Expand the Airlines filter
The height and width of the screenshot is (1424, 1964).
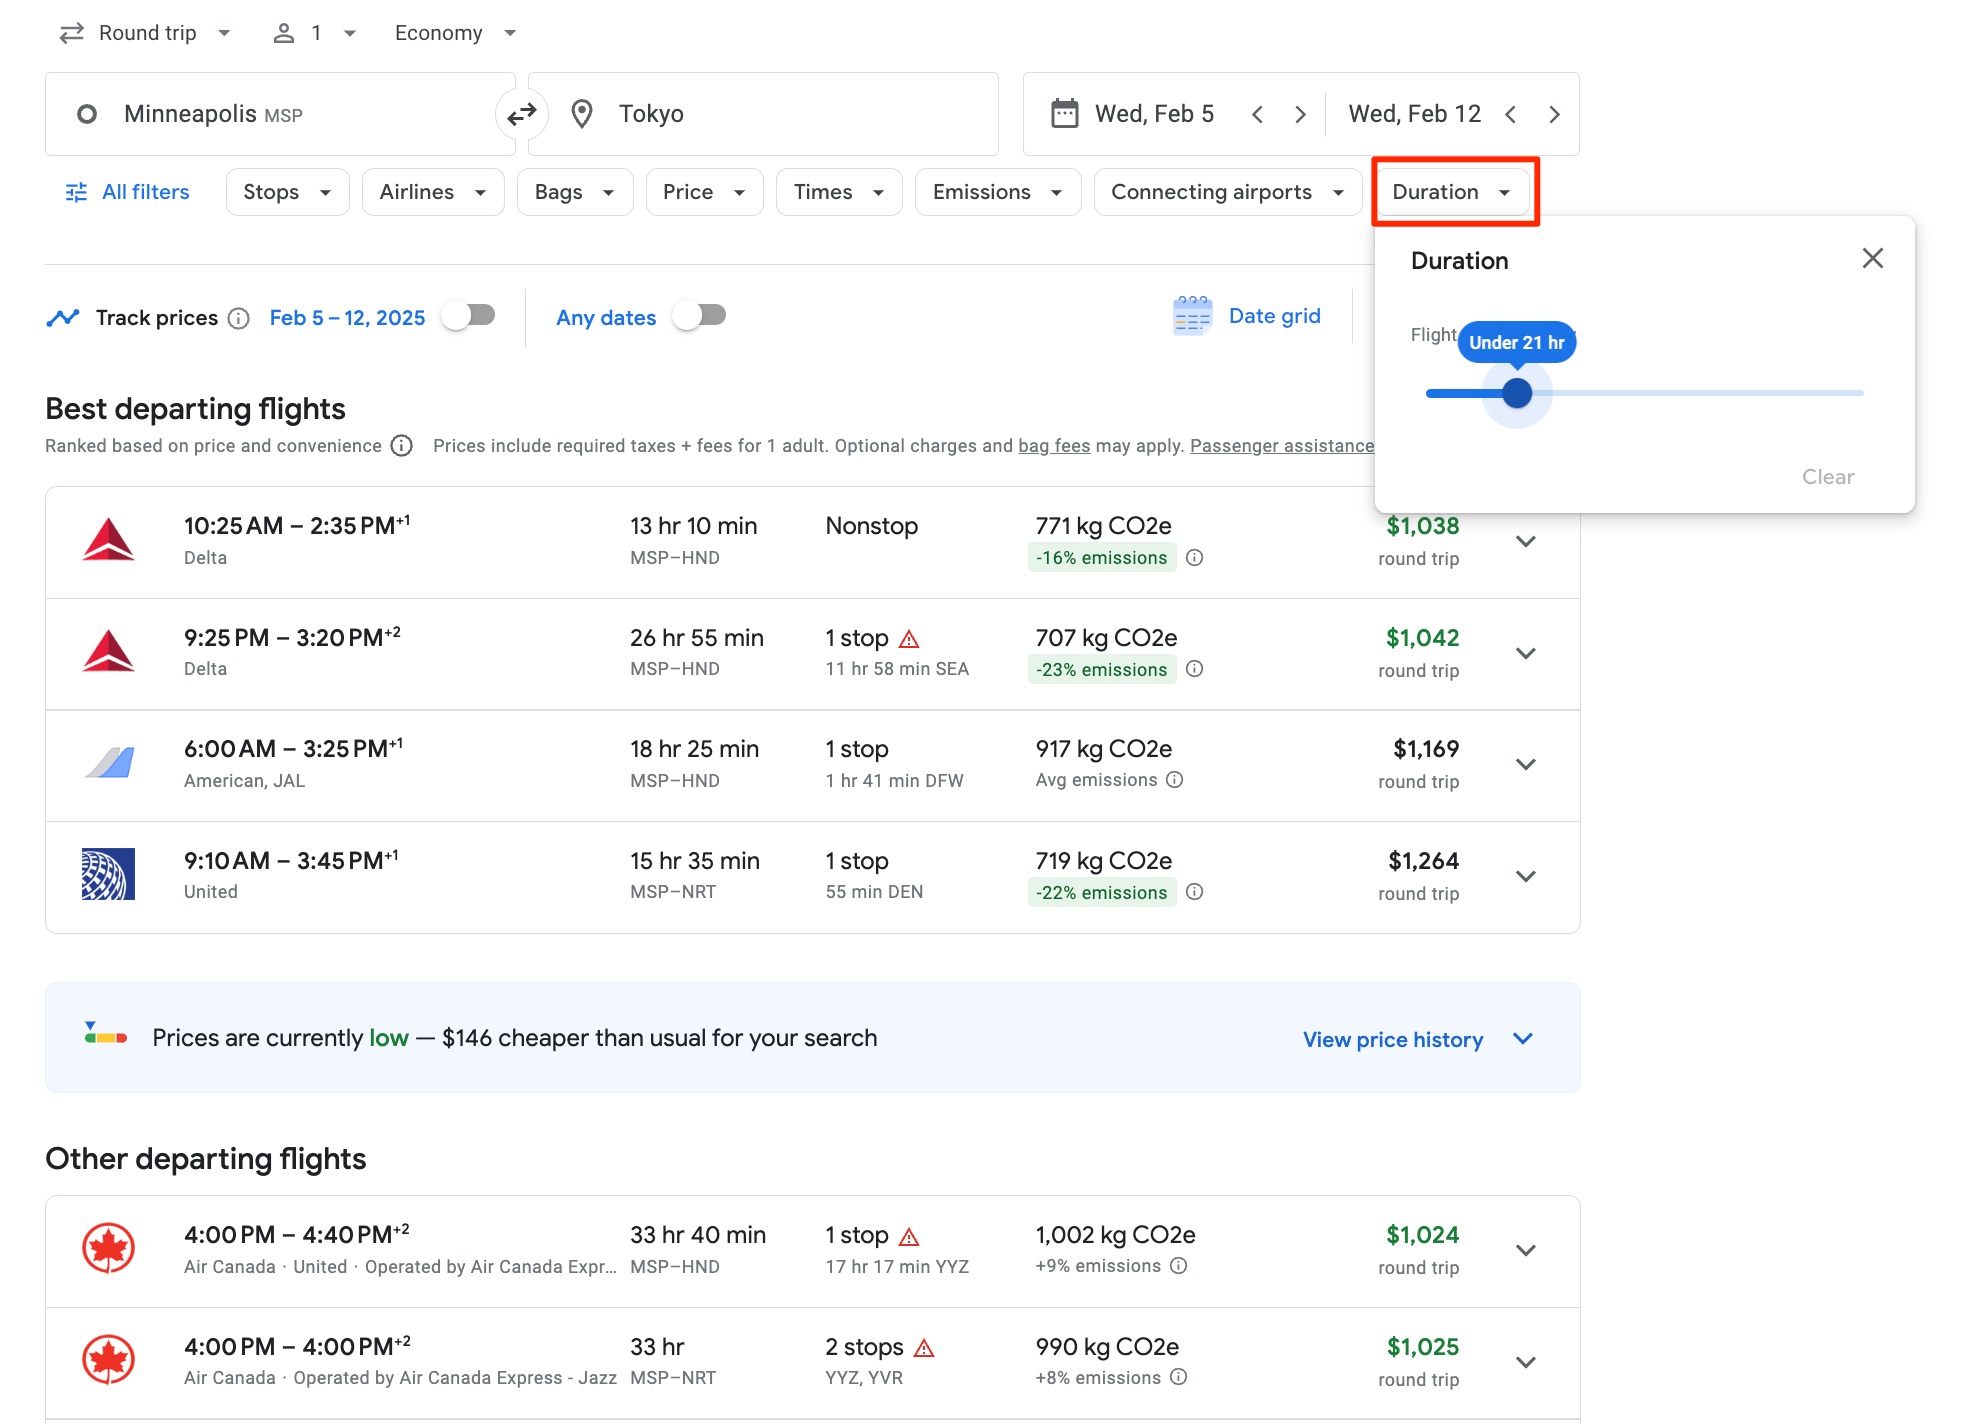pyautogui.click(x=432, y=191)
